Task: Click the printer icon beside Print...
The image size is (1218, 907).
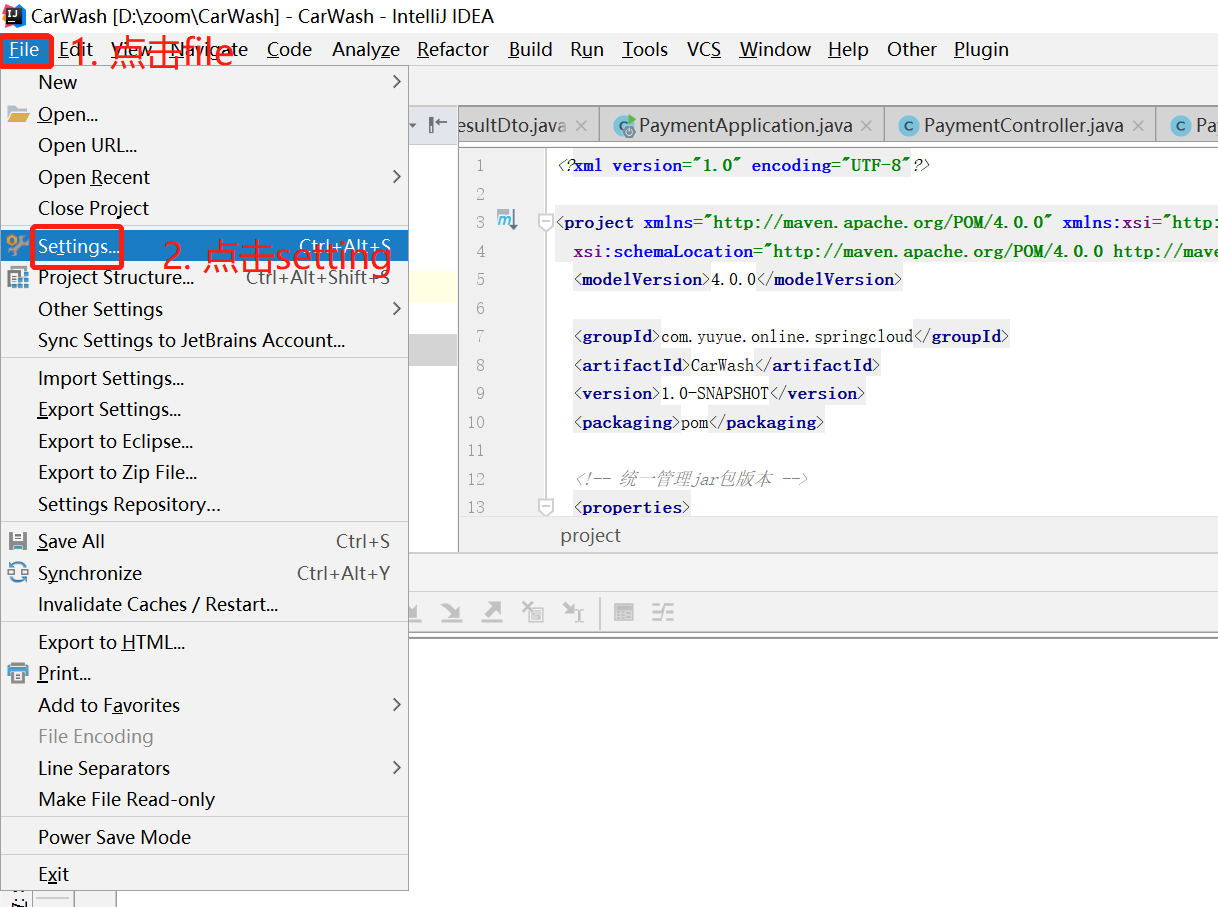Action: pyautogui.click(x=18, y=673)
